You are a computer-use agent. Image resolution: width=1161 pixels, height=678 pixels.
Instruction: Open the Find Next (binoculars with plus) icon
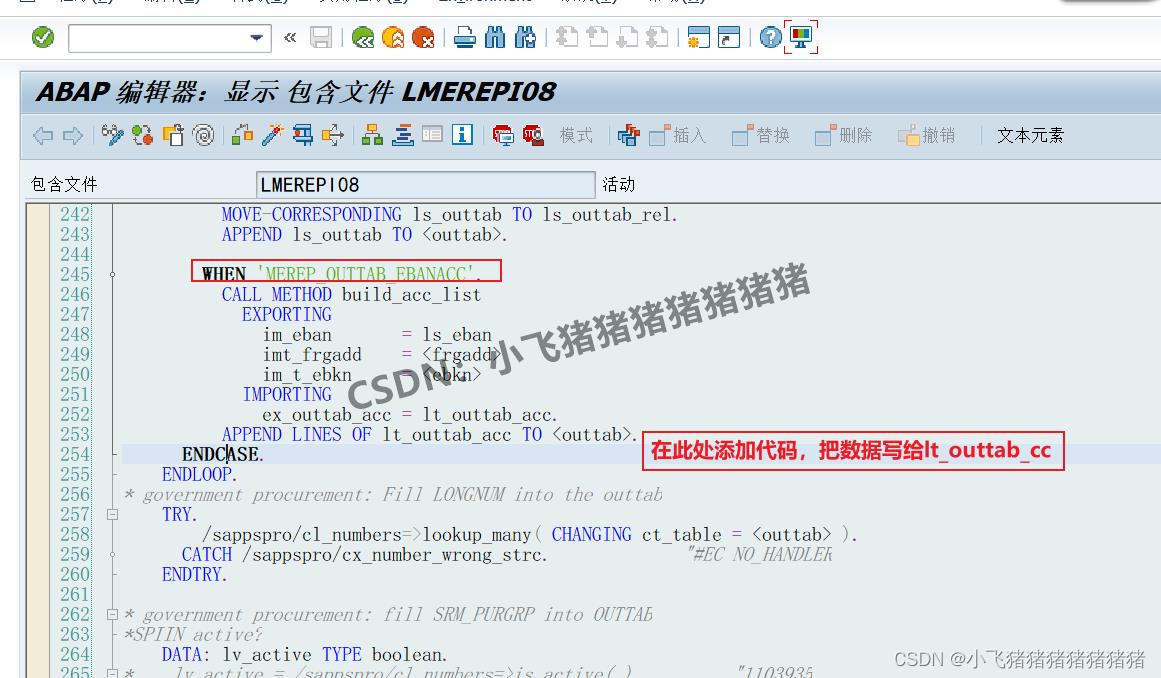(524, 40)
